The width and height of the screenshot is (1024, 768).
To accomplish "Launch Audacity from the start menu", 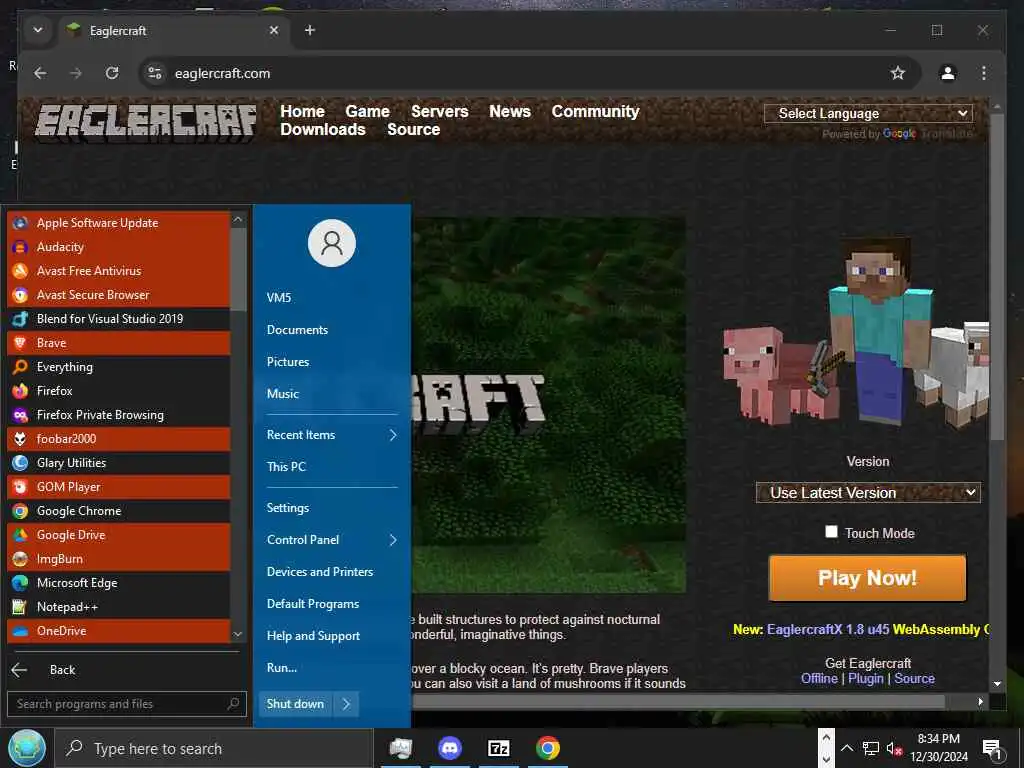I will [118, 247].
